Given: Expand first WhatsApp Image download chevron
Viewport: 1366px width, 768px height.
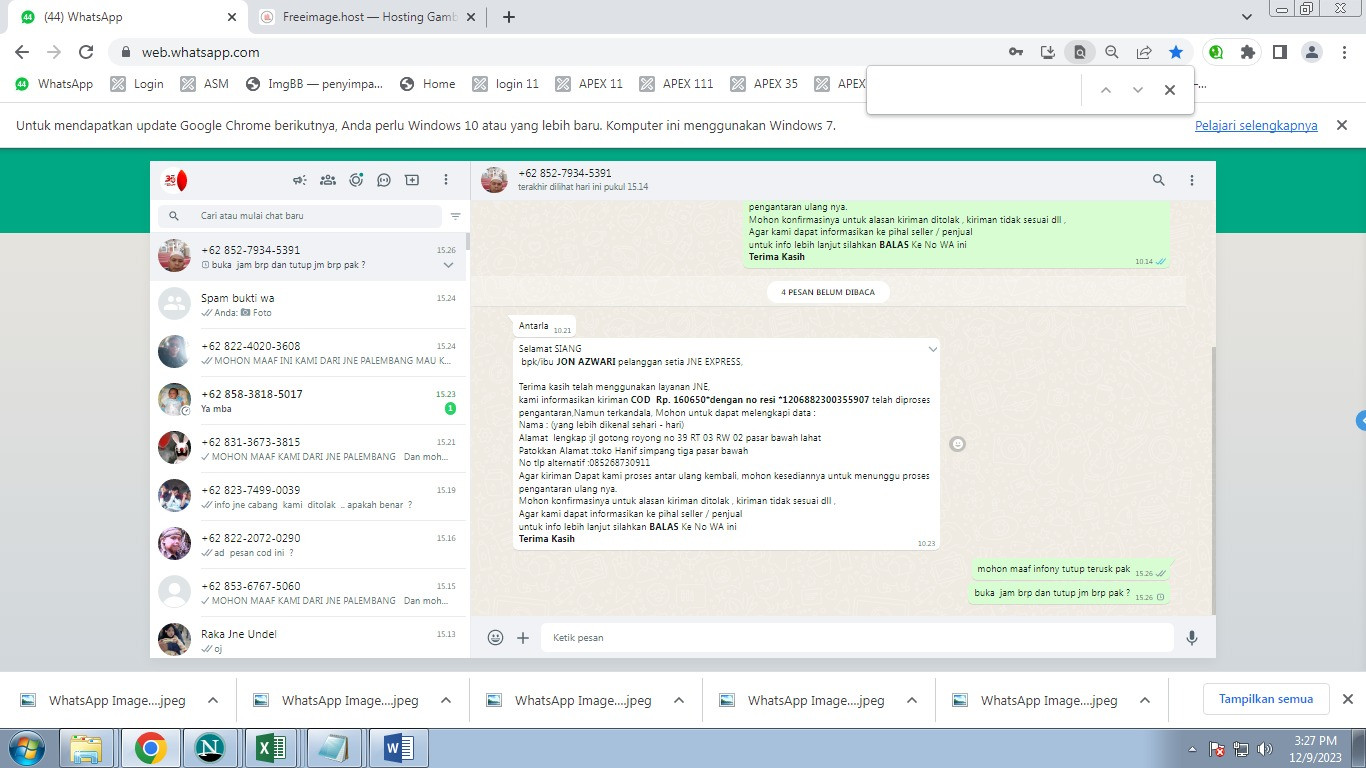Looking at the screenshot, I should point(213,701).
